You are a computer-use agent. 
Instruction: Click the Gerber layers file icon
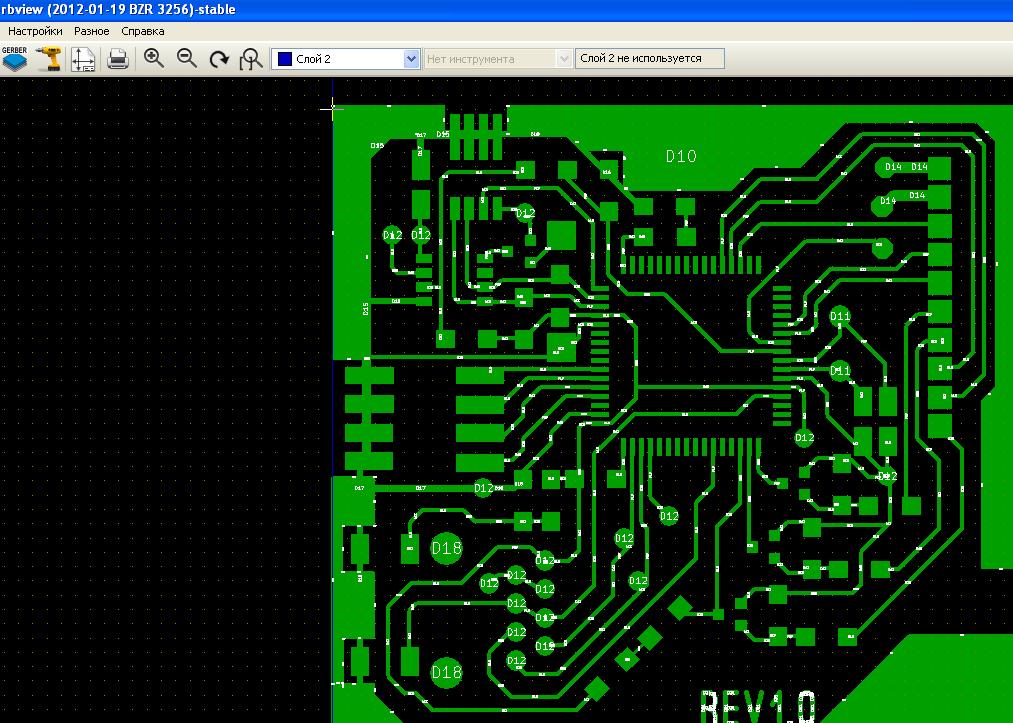point(15,58)
